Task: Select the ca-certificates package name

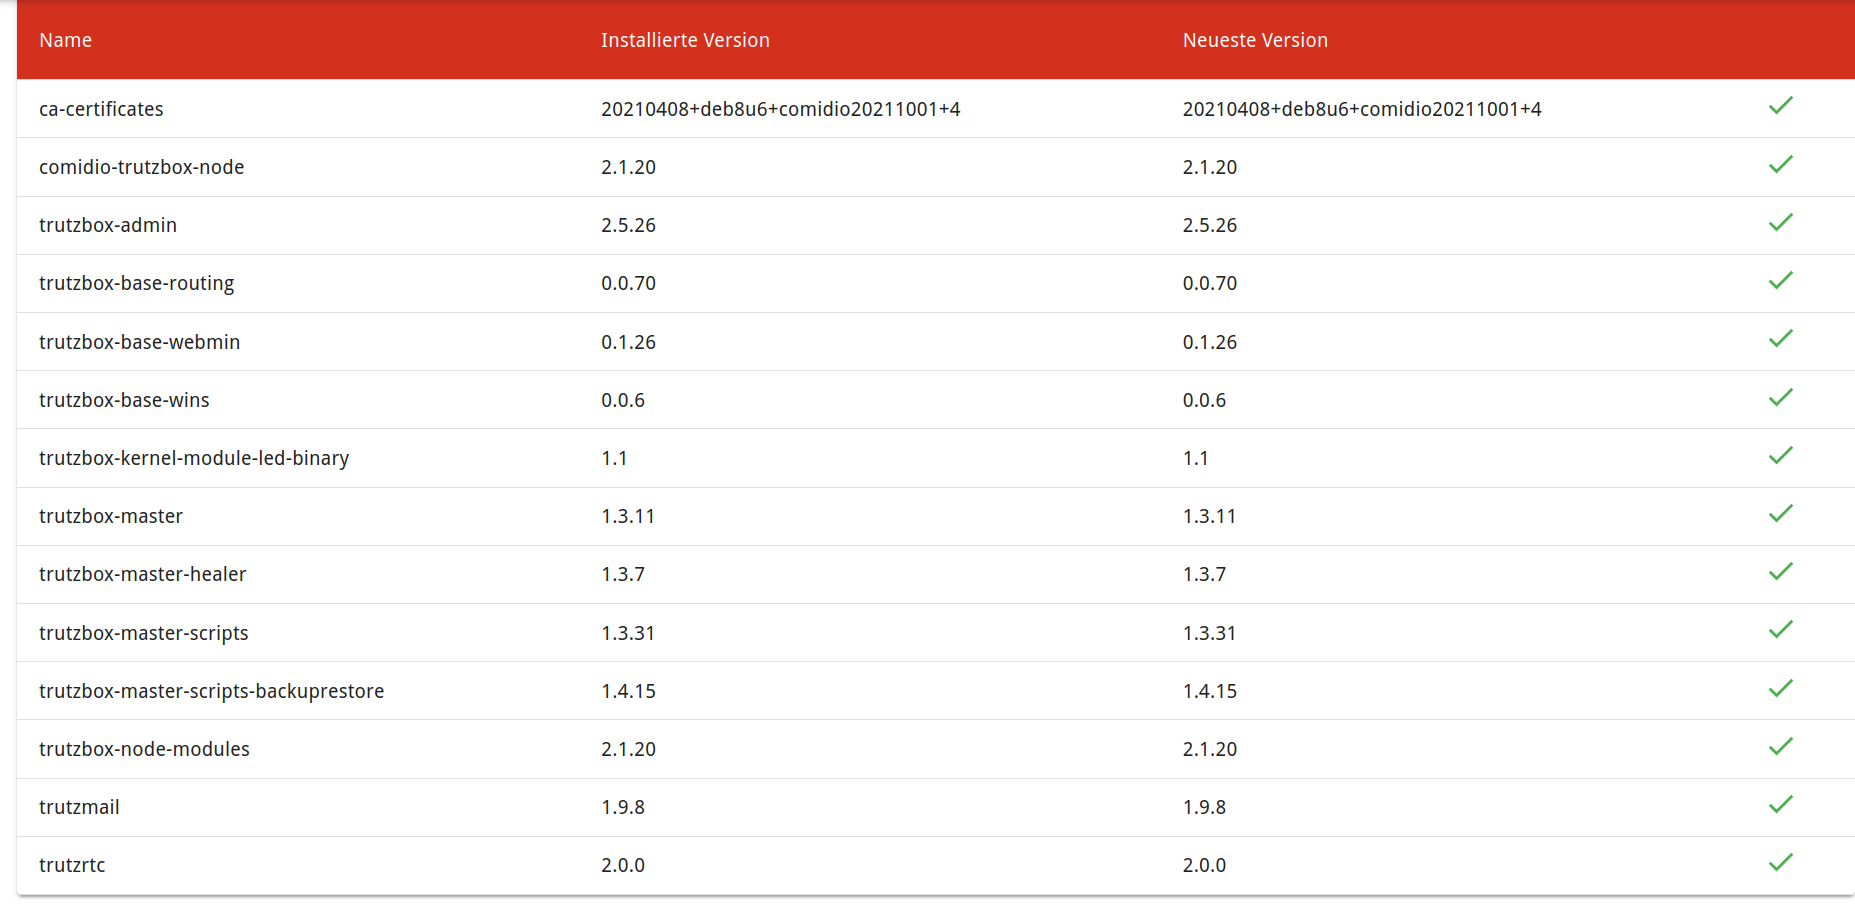Action: click(101, 109)
